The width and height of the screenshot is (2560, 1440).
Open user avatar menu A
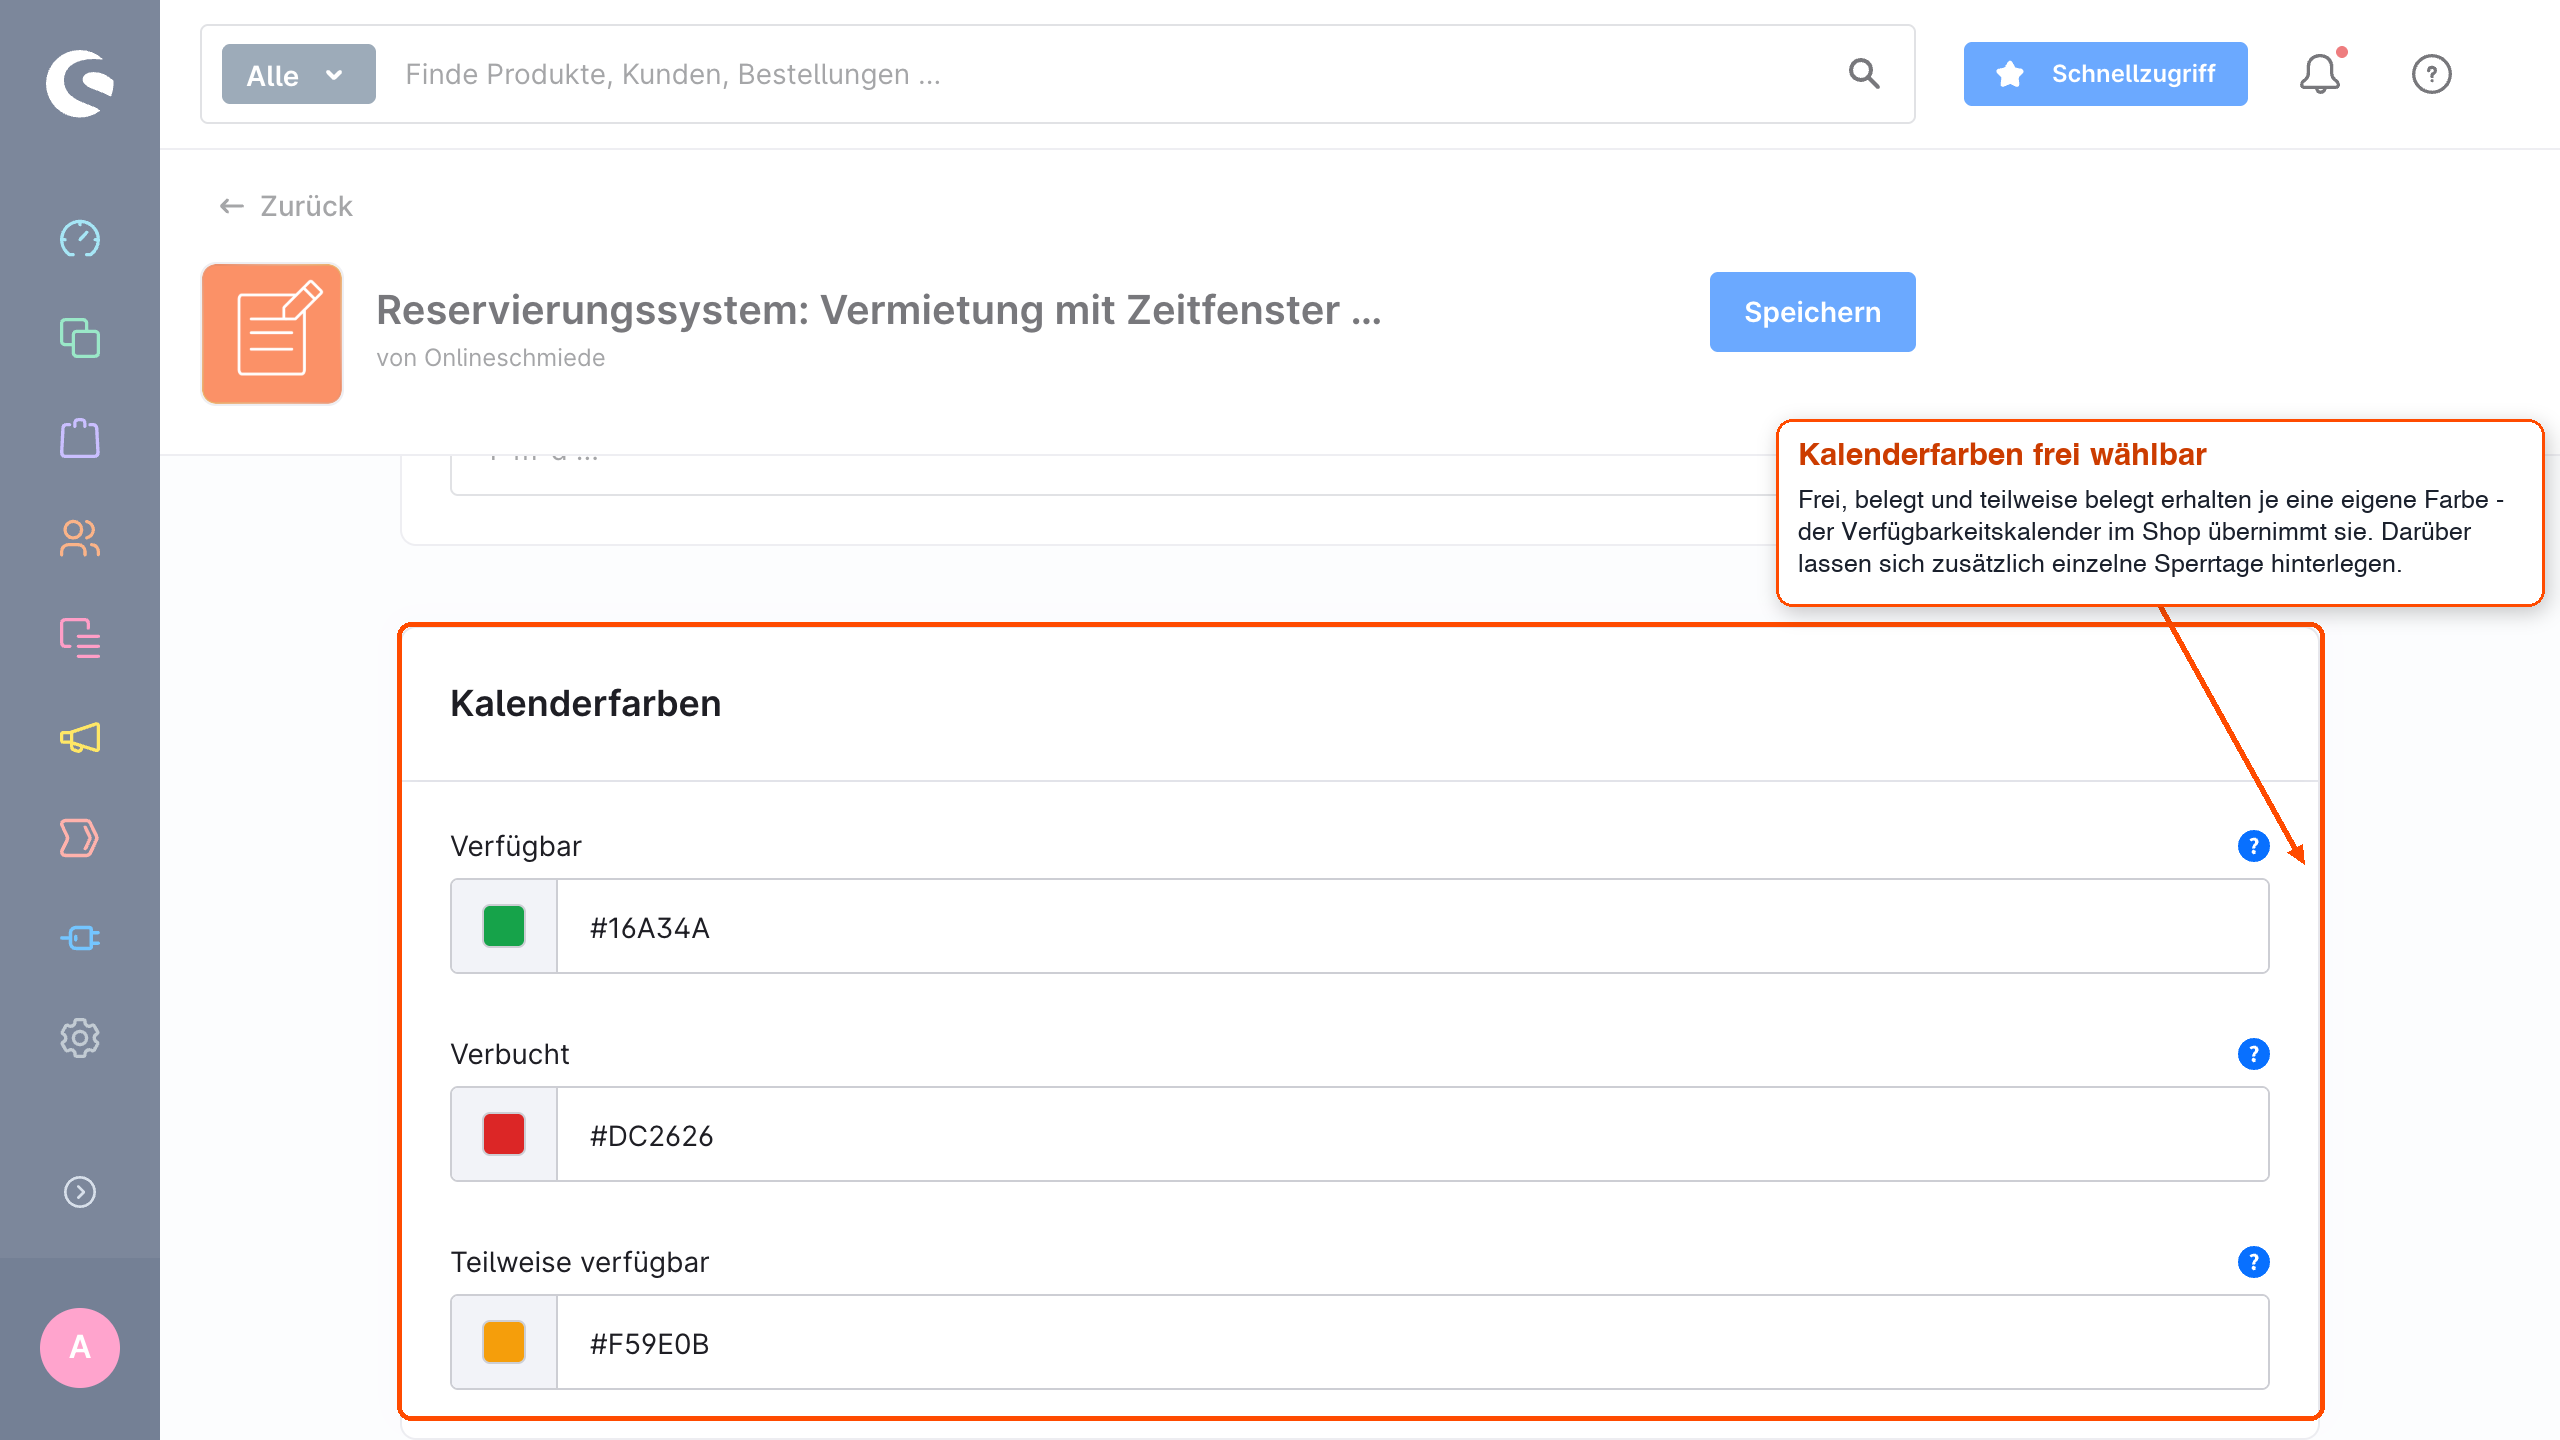80,1347
